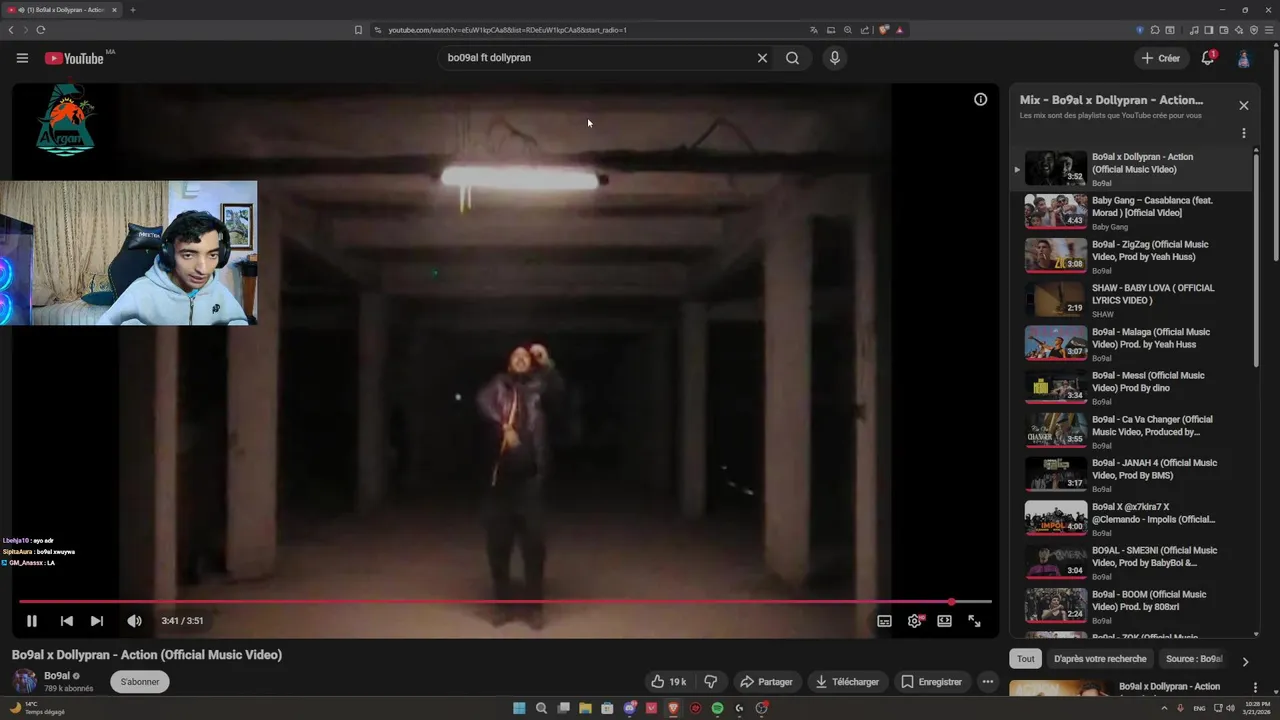Run search with the magnifier button
Image resolution: width=1280 pixels, height=720 pixels.
pos(792,58)
